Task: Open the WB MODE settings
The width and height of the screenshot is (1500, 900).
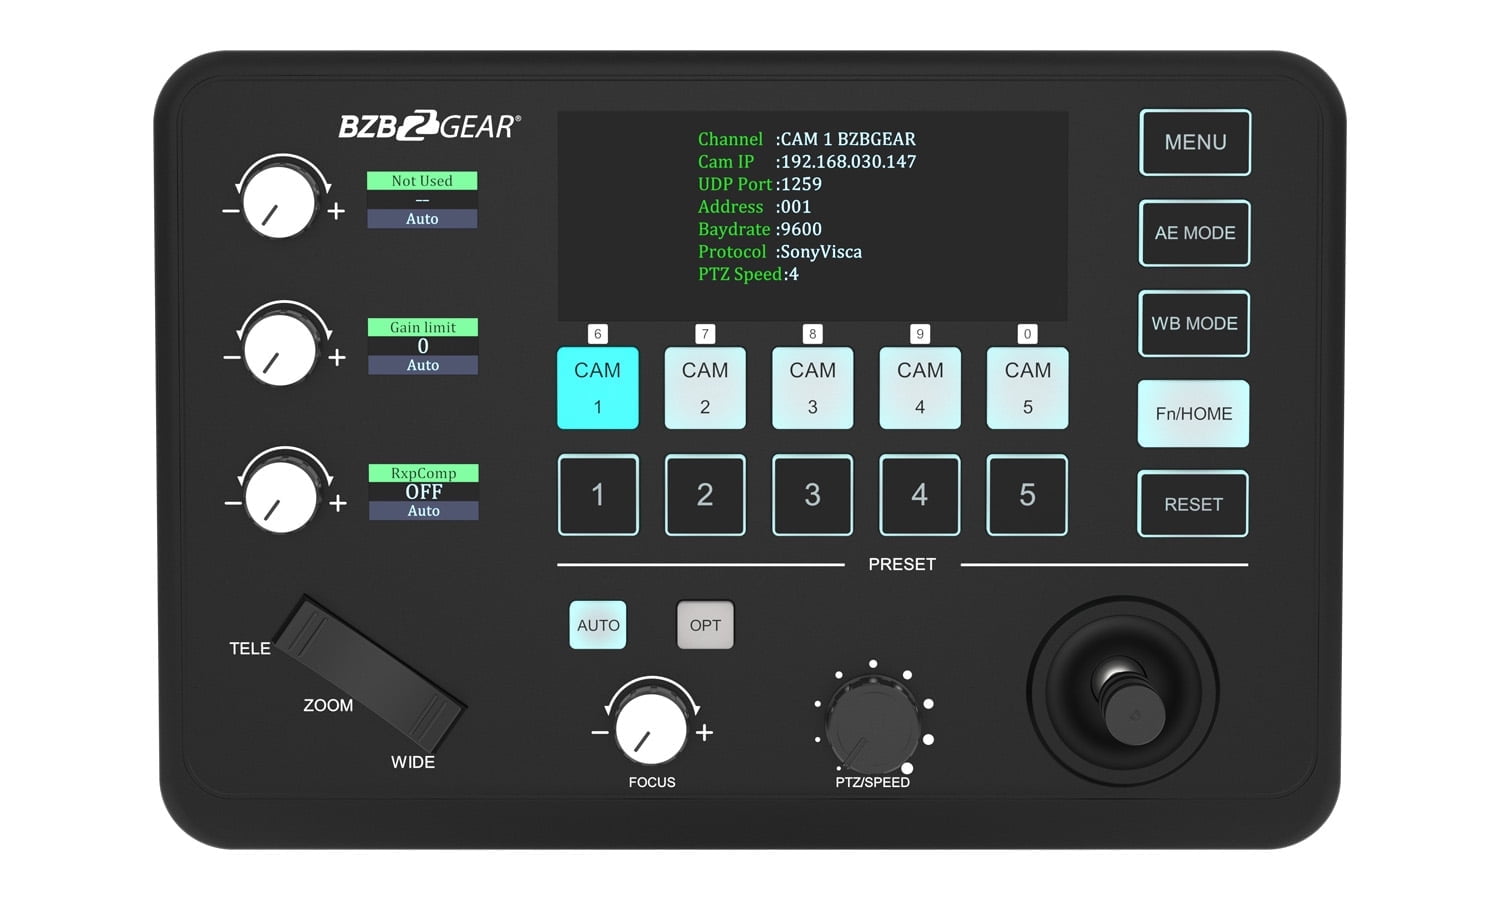Action: (1194, 323)
